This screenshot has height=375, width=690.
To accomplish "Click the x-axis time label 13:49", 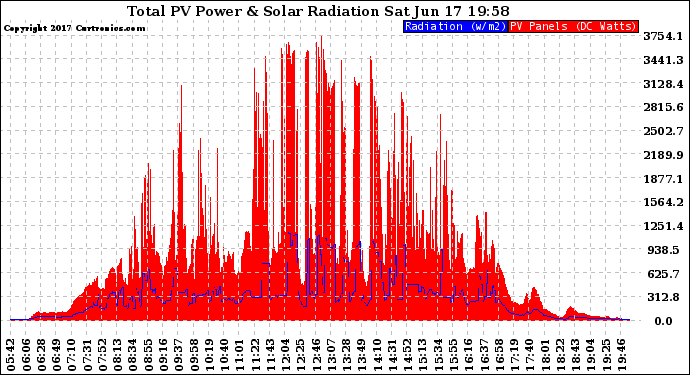I will [362, 355].
